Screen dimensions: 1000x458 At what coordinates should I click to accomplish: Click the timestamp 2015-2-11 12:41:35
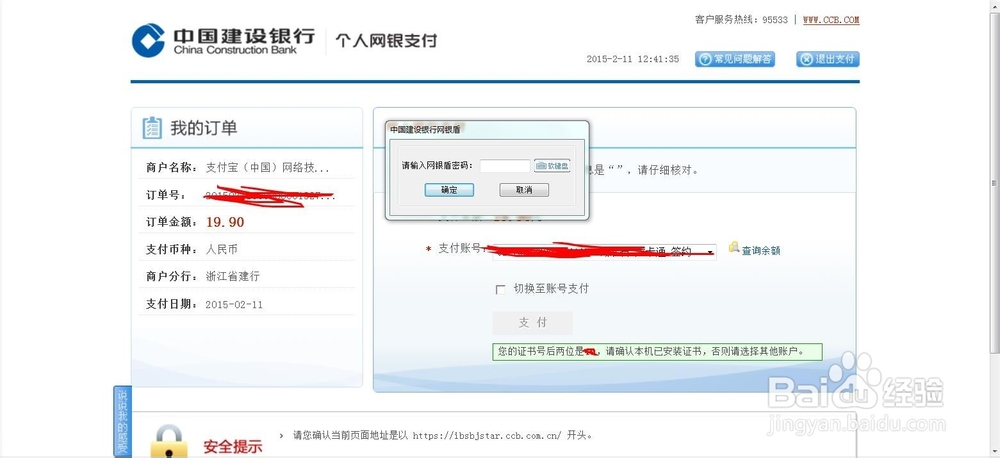(x=633, y=59)
